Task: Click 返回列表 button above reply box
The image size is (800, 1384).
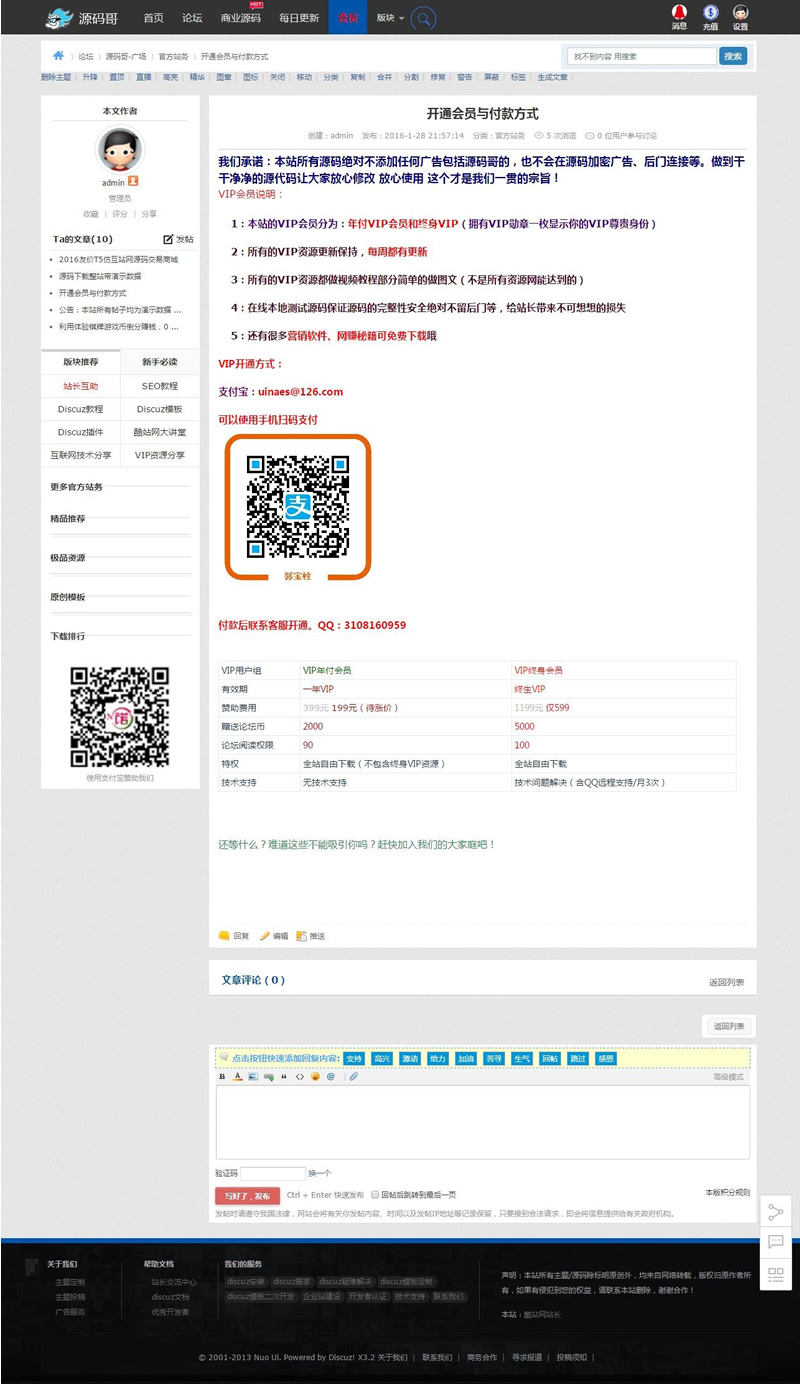Action: pyautogui.click(x=729, y=1026)
